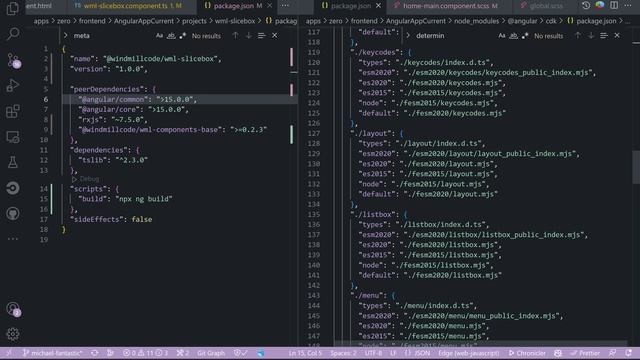Viewport: 640px width, 360px height.
Task: Open the Testing flask view
Action: [x=13, y=162]
